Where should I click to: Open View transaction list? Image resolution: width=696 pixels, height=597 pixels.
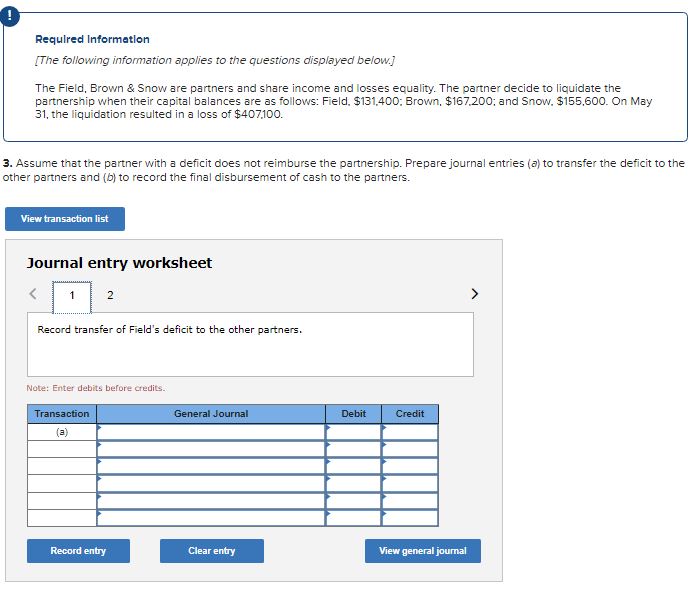point(65,219)
